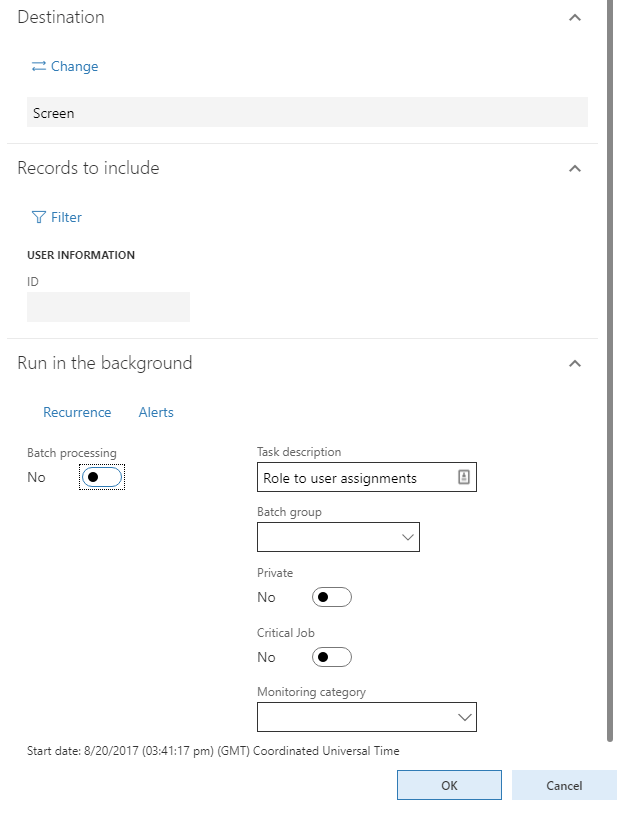Click the vertical scrollbar on the right

click(610, 371)
